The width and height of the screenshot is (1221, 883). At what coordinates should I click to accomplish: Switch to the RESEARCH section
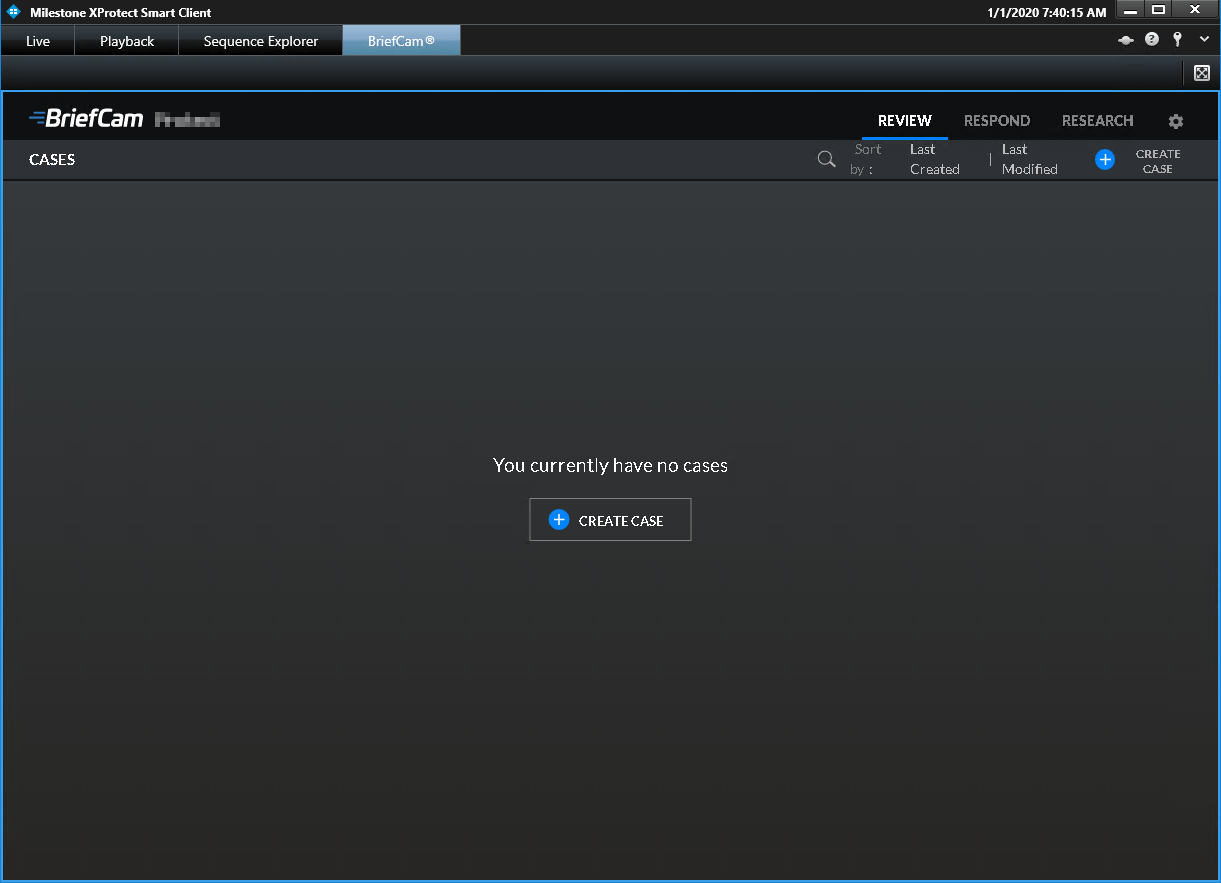(1097, 121)
